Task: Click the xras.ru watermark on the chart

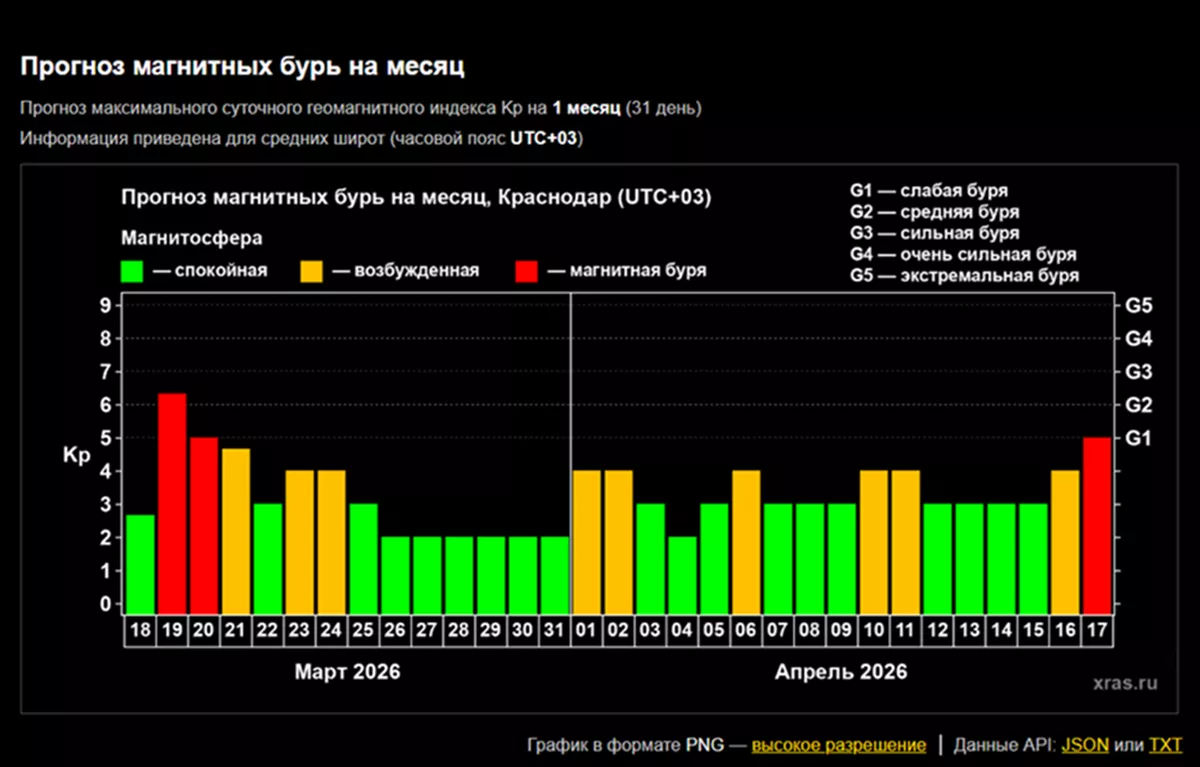Action: point(1125,683)
